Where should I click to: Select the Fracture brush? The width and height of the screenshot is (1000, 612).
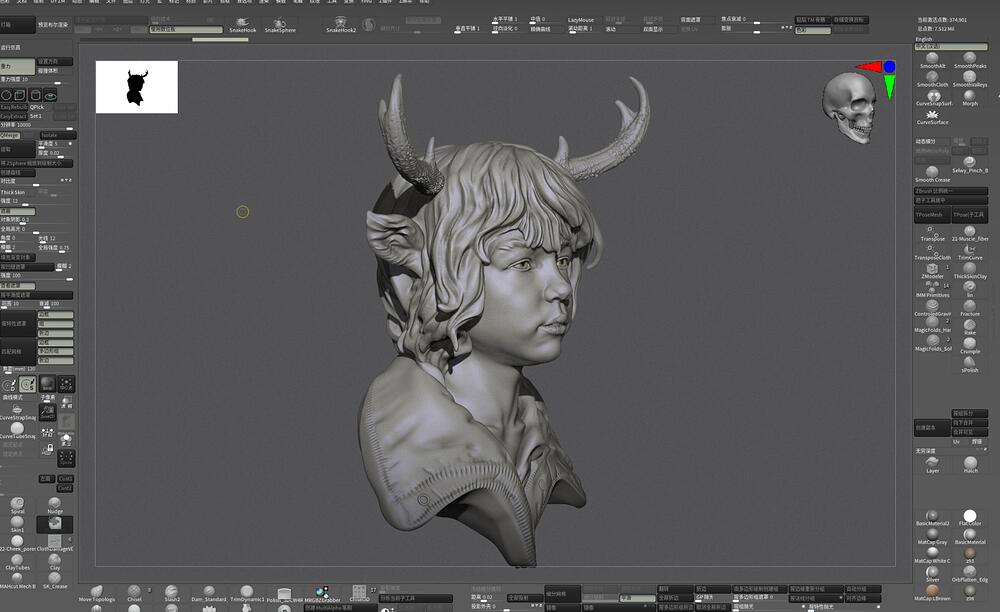tap(970, 309)
